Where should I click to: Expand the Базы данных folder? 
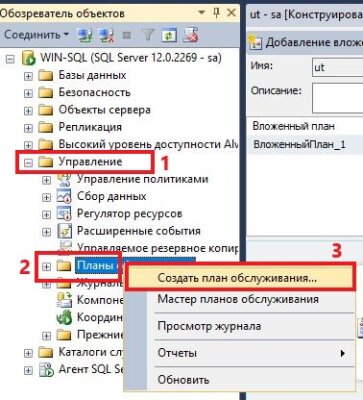[x=28, y=76]
